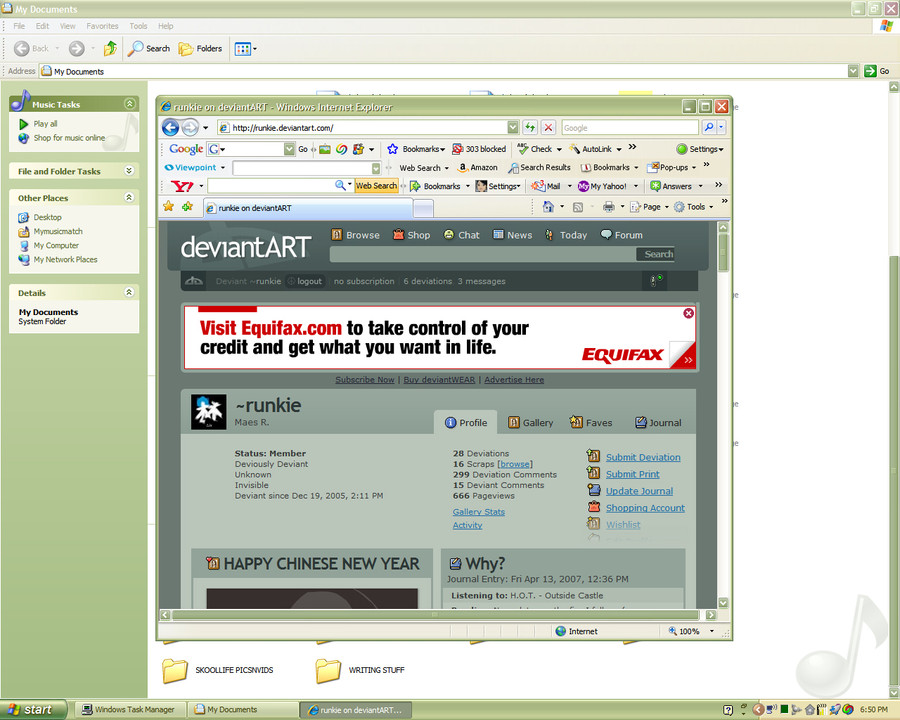Click the Subscribe Now link
Image resolution: width=900 pixels, height=720 pixels.
[x=364, y=380]
